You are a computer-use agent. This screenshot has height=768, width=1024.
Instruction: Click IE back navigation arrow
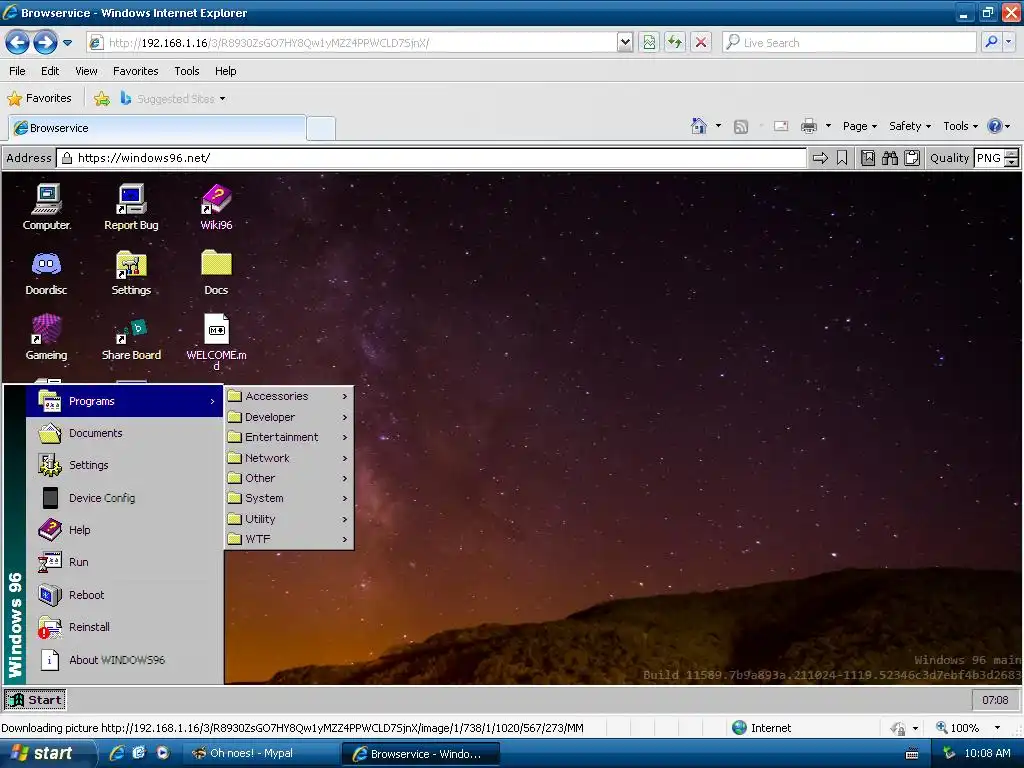[18, 43]
